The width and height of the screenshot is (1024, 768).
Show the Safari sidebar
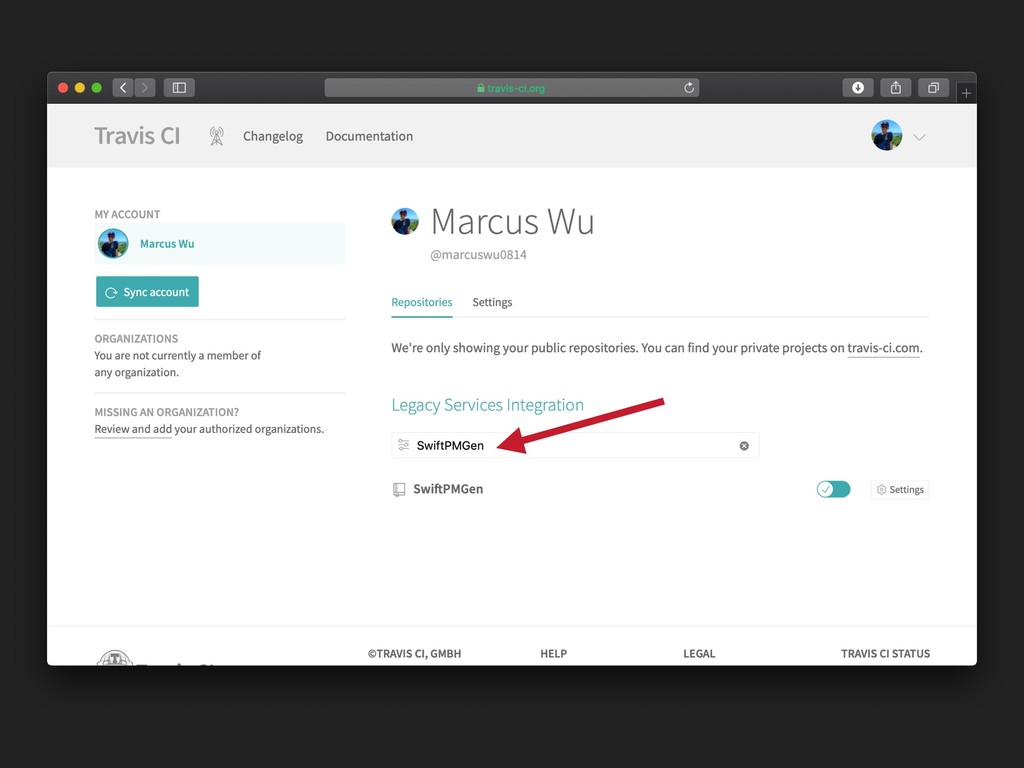coord(179,88)
